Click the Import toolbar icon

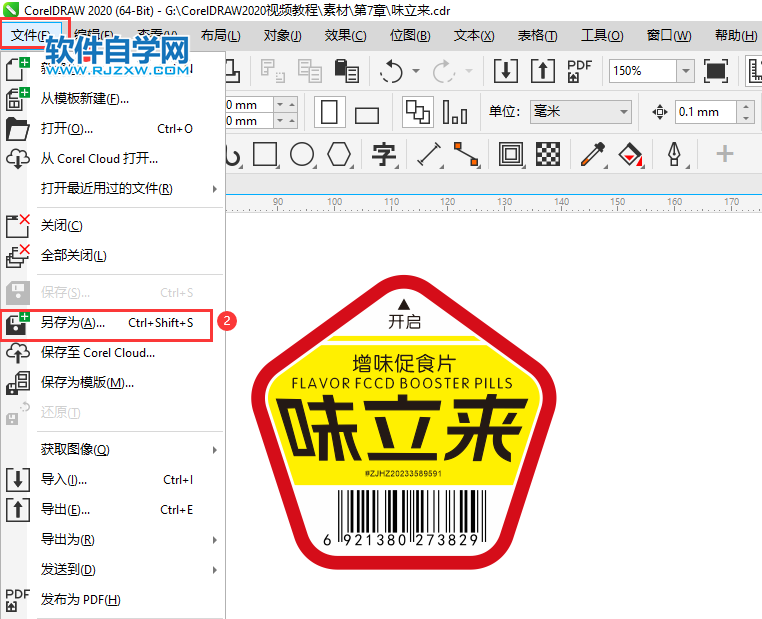click(x=506, y=71)
